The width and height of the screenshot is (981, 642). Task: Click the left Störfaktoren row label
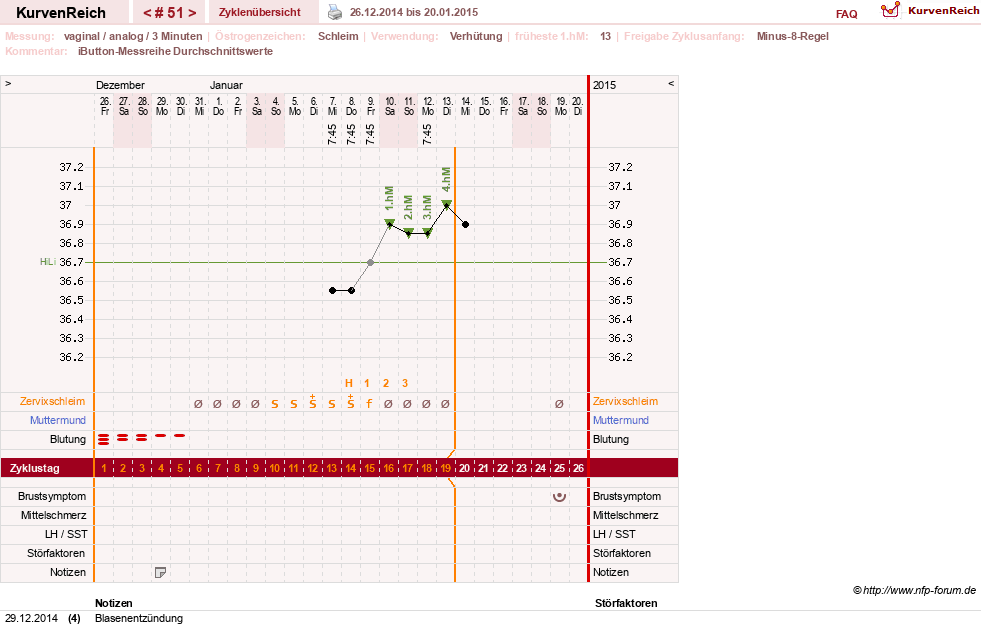pyautogui.click(x=56, y=553)
